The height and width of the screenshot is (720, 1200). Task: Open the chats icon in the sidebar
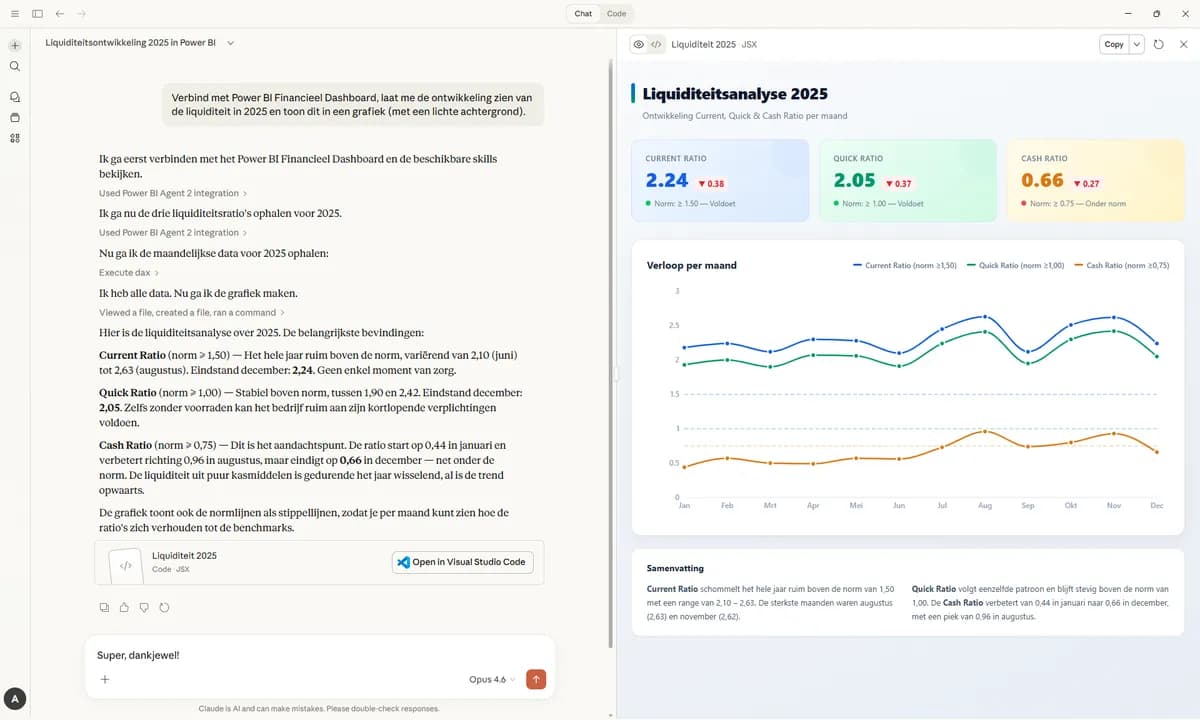(14, 96)
